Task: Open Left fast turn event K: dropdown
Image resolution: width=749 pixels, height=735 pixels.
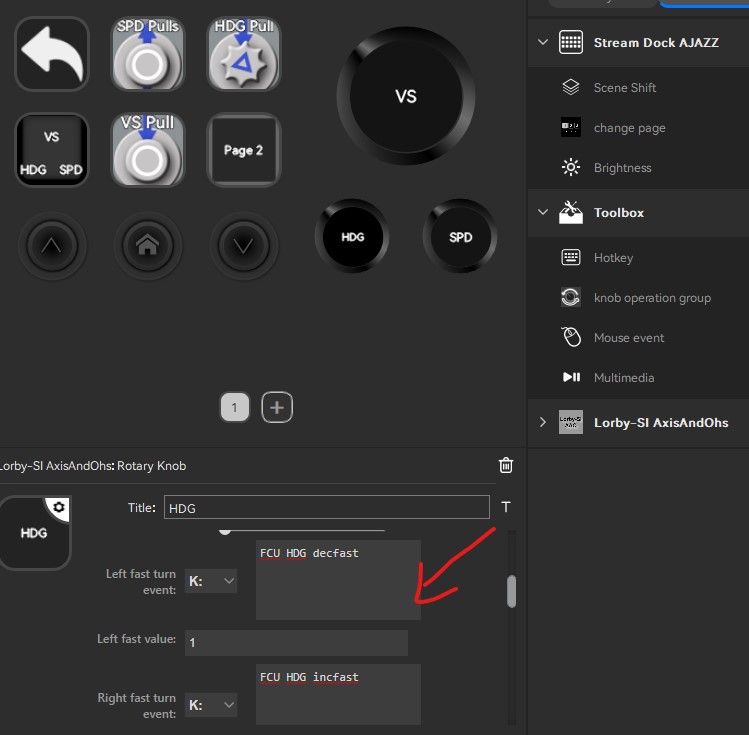Action: point(211,581)
